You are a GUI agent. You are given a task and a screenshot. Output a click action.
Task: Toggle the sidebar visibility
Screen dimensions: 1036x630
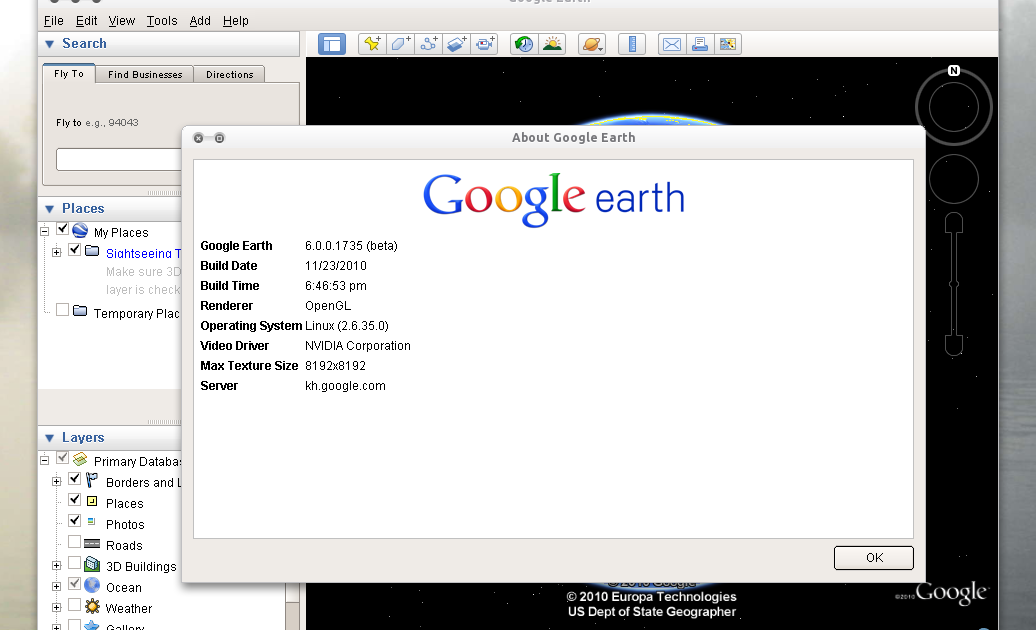[331, 43]
